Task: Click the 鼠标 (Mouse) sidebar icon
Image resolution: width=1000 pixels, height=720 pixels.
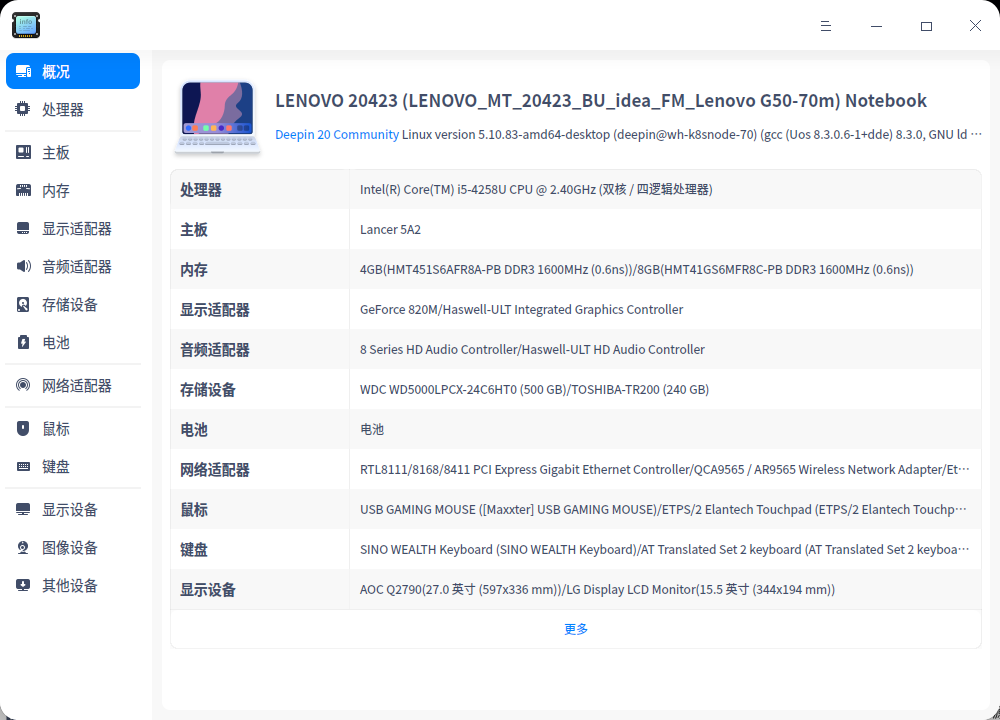Action: pos(22,428)
